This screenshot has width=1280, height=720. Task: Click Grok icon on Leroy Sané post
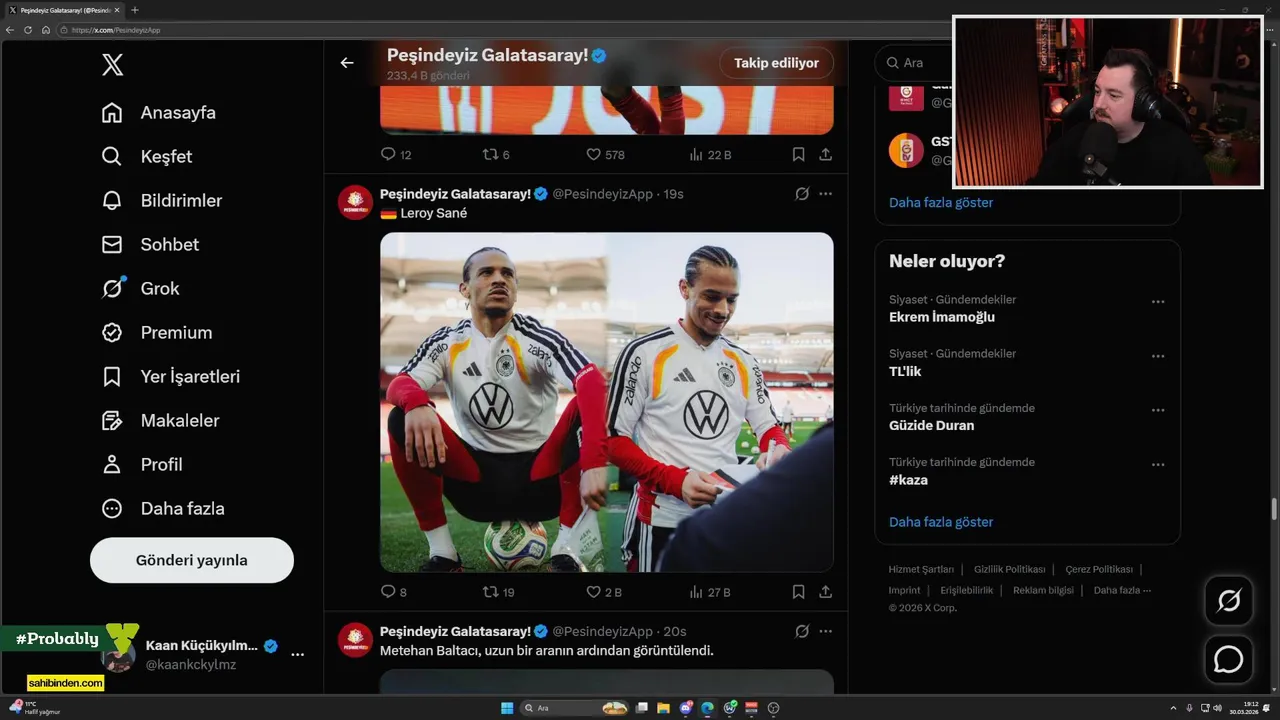coord(801,194)
